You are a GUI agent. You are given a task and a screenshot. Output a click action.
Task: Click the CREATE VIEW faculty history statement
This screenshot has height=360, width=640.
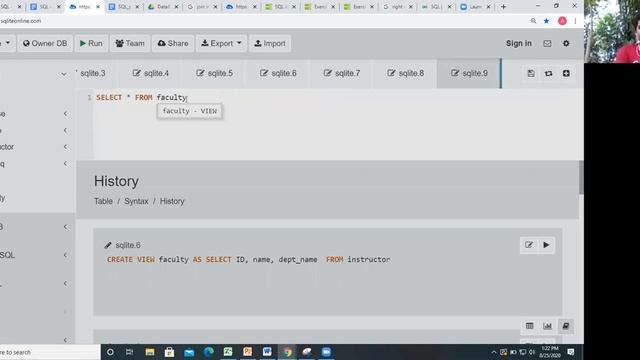pyautogui.click(x=249, y=260)
